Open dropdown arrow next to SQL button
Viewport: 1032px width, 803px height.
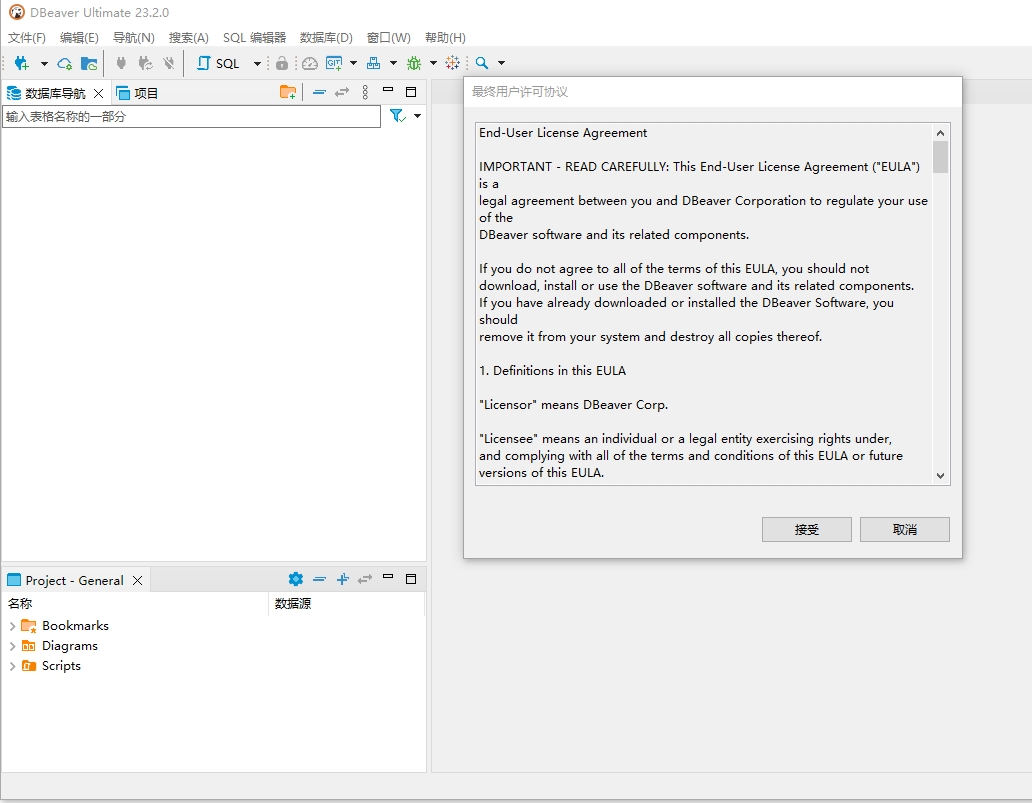click(x=257, y=63)
